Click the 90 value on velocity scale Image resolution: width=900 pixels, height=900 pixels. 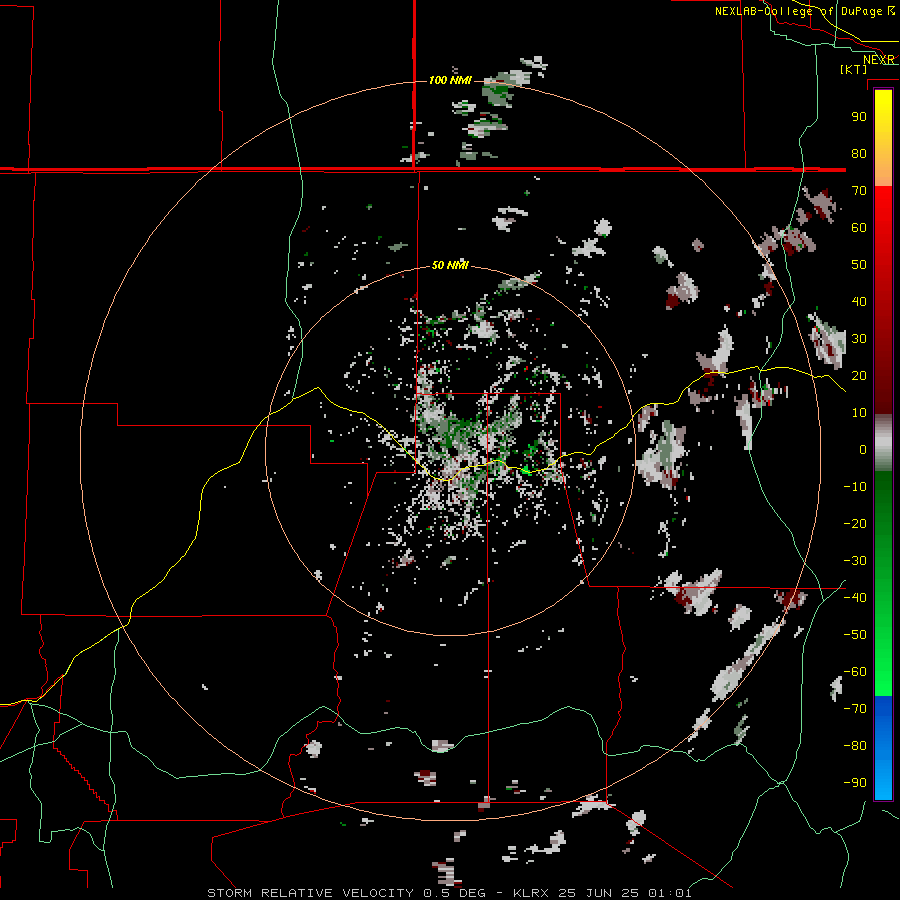pos(859,117)
